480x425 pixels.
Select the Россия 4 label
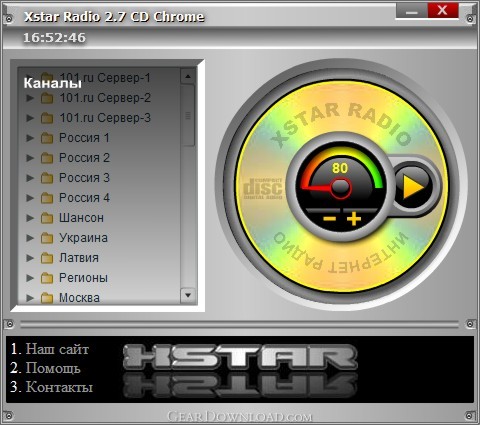(x=84, y=198)
